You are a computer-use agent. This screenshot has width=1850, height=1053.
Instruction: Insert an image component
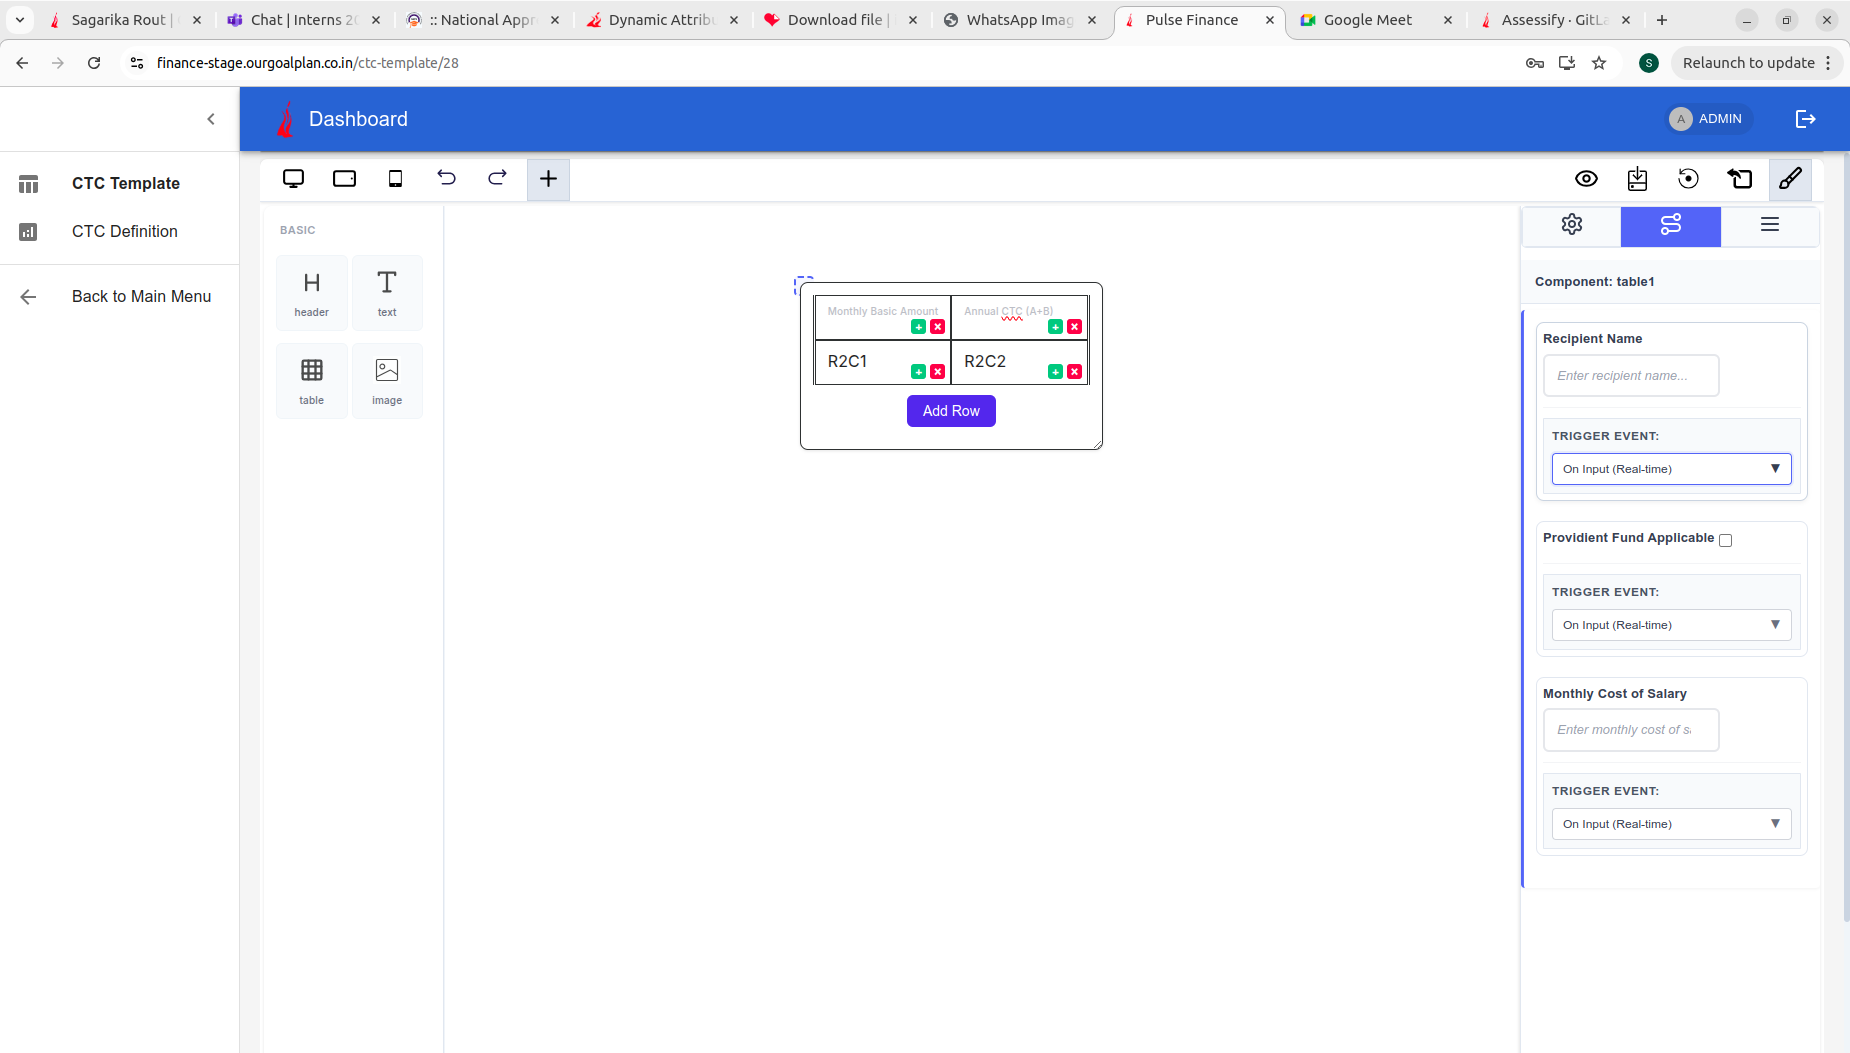387,380
